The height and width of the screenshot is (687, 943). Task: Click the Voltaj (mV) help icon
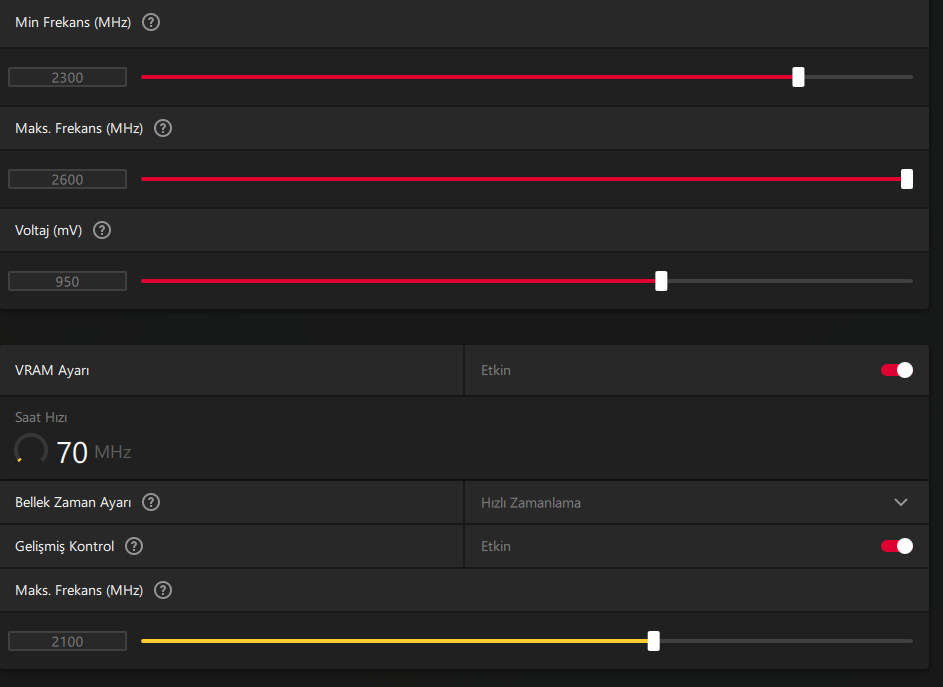[x=101, y=230]
